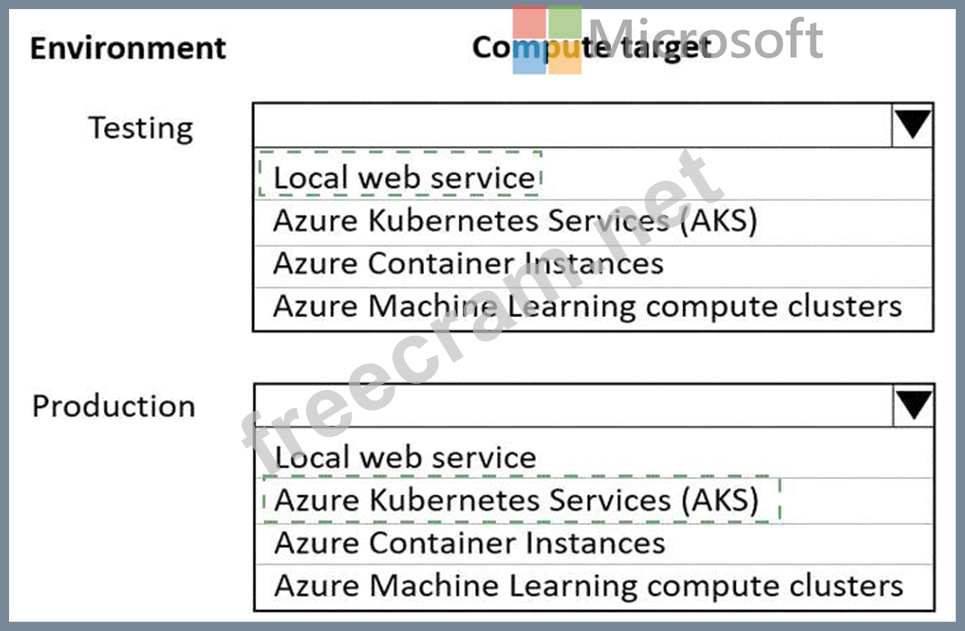
Task: Open the Testing dropdown arrow
Action: pos(912,125)
